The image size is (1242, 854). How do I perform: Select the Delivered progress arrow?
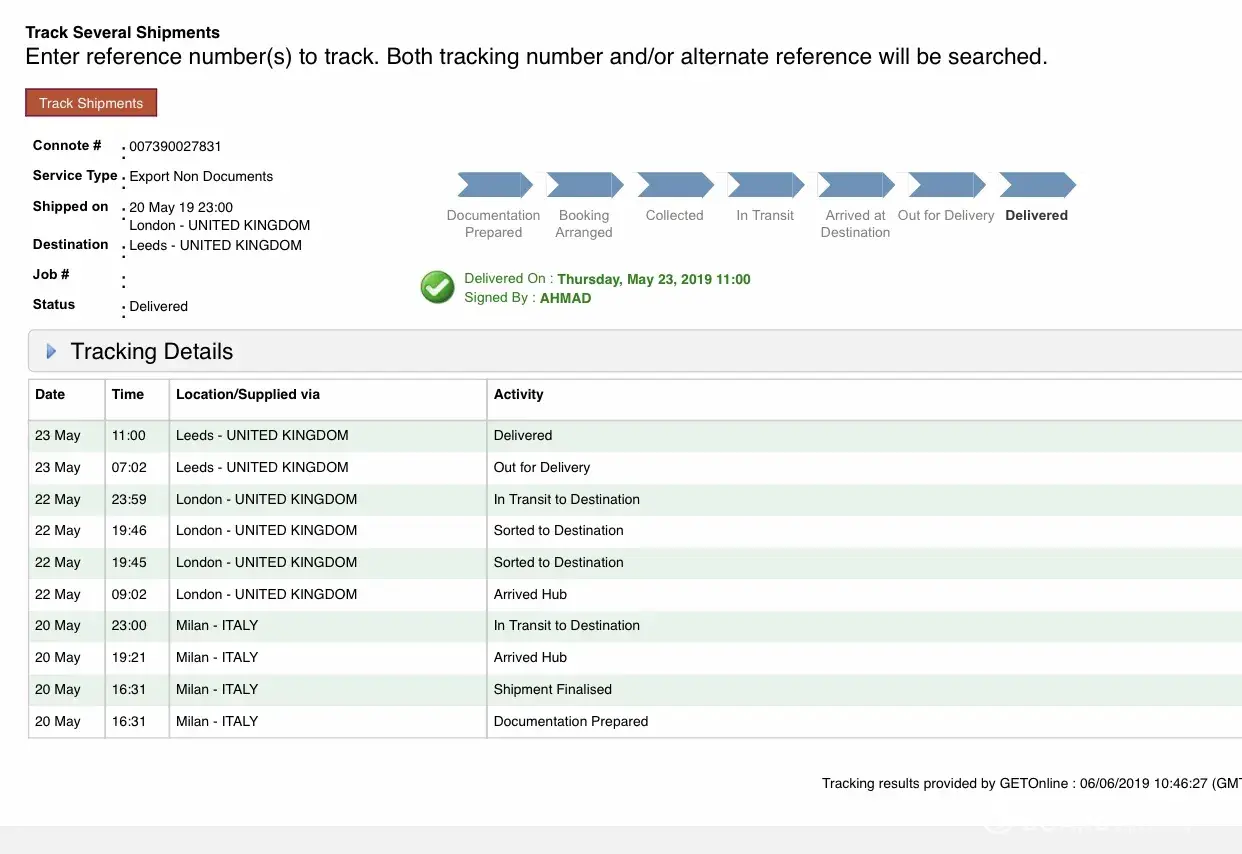click(1037, 185)
